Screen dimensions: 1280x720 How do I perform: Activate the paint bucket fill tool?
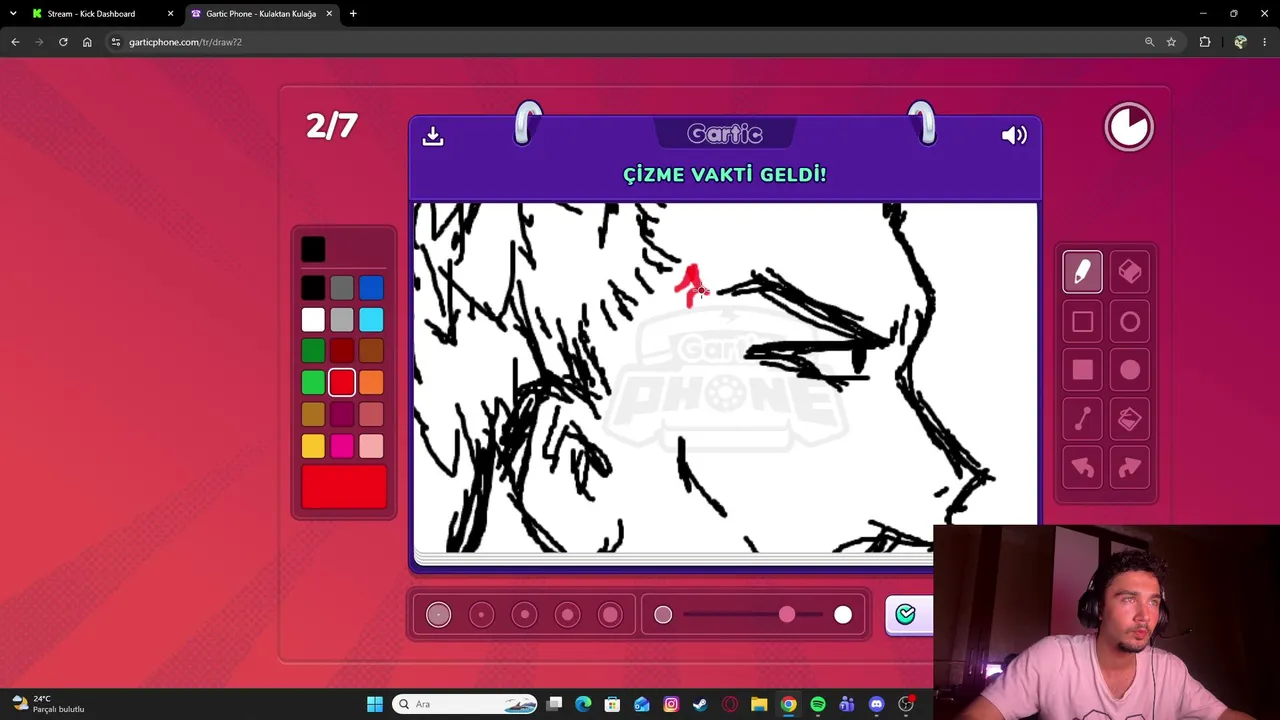coord(1130,420)
